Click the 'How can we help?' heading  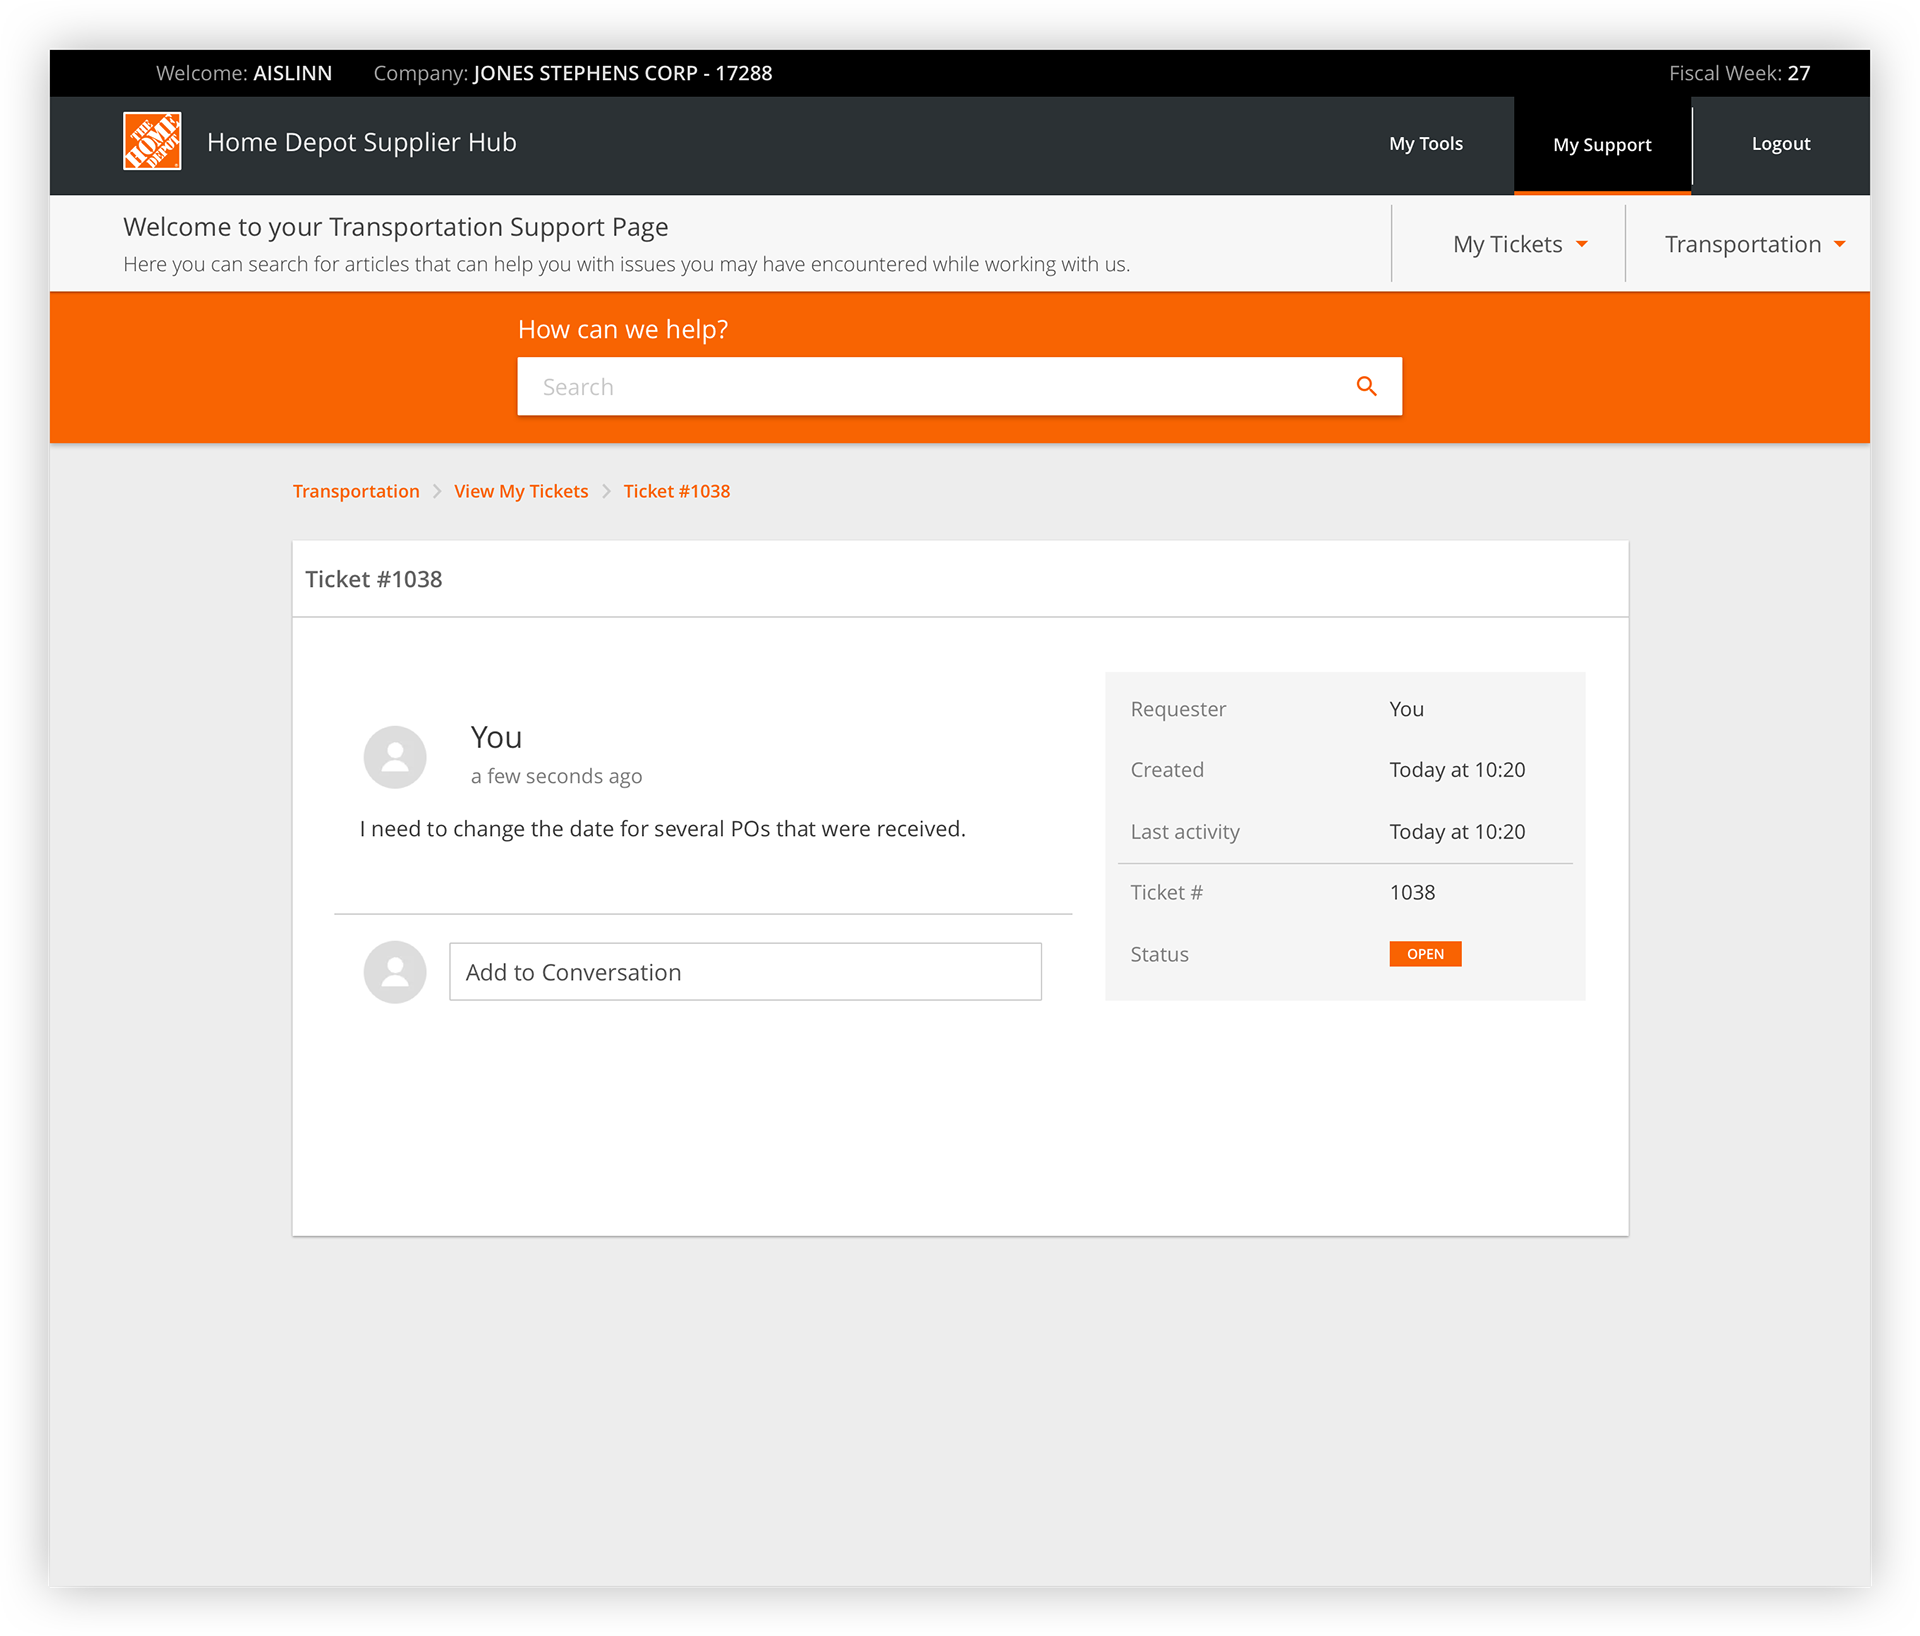click(x=623, y=329)
